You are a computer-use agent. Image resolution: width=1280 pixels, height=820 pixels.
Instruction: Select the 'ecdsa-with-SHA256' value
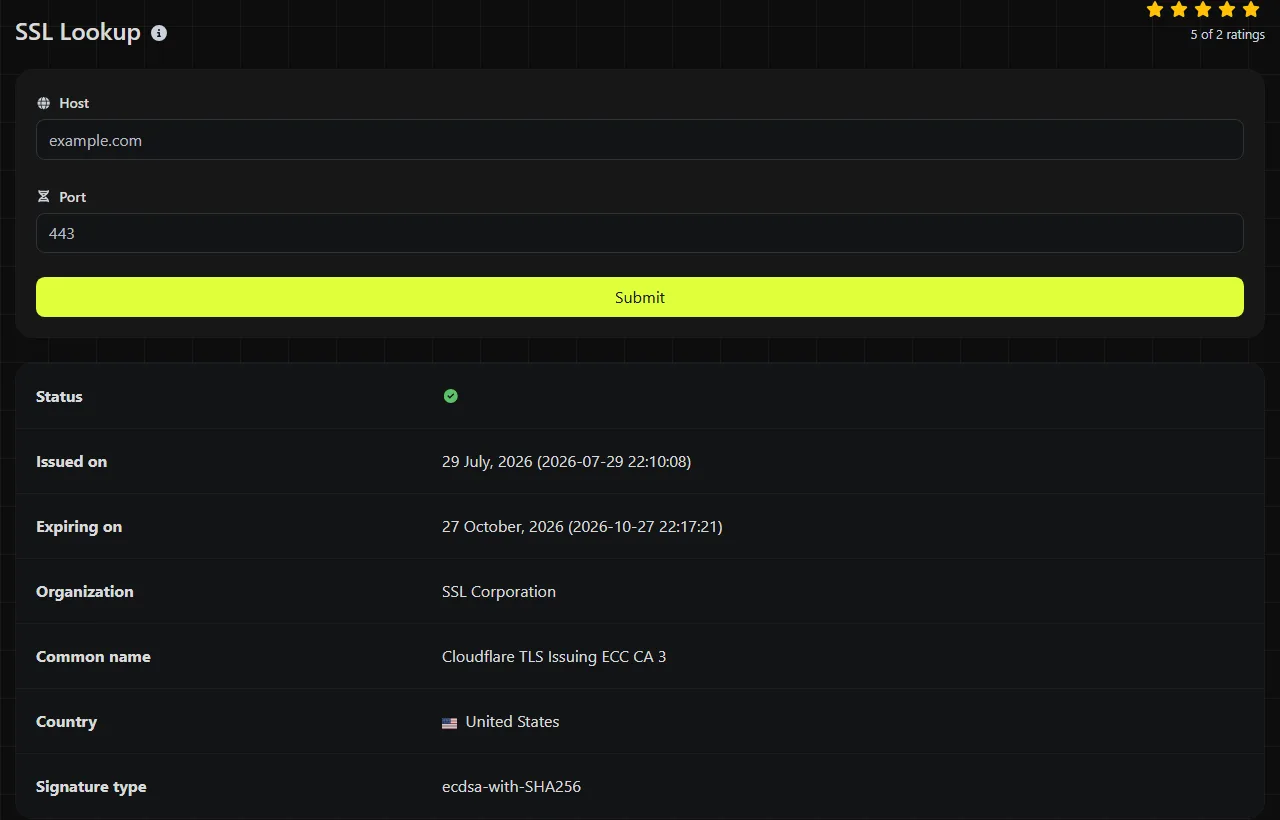511,787
